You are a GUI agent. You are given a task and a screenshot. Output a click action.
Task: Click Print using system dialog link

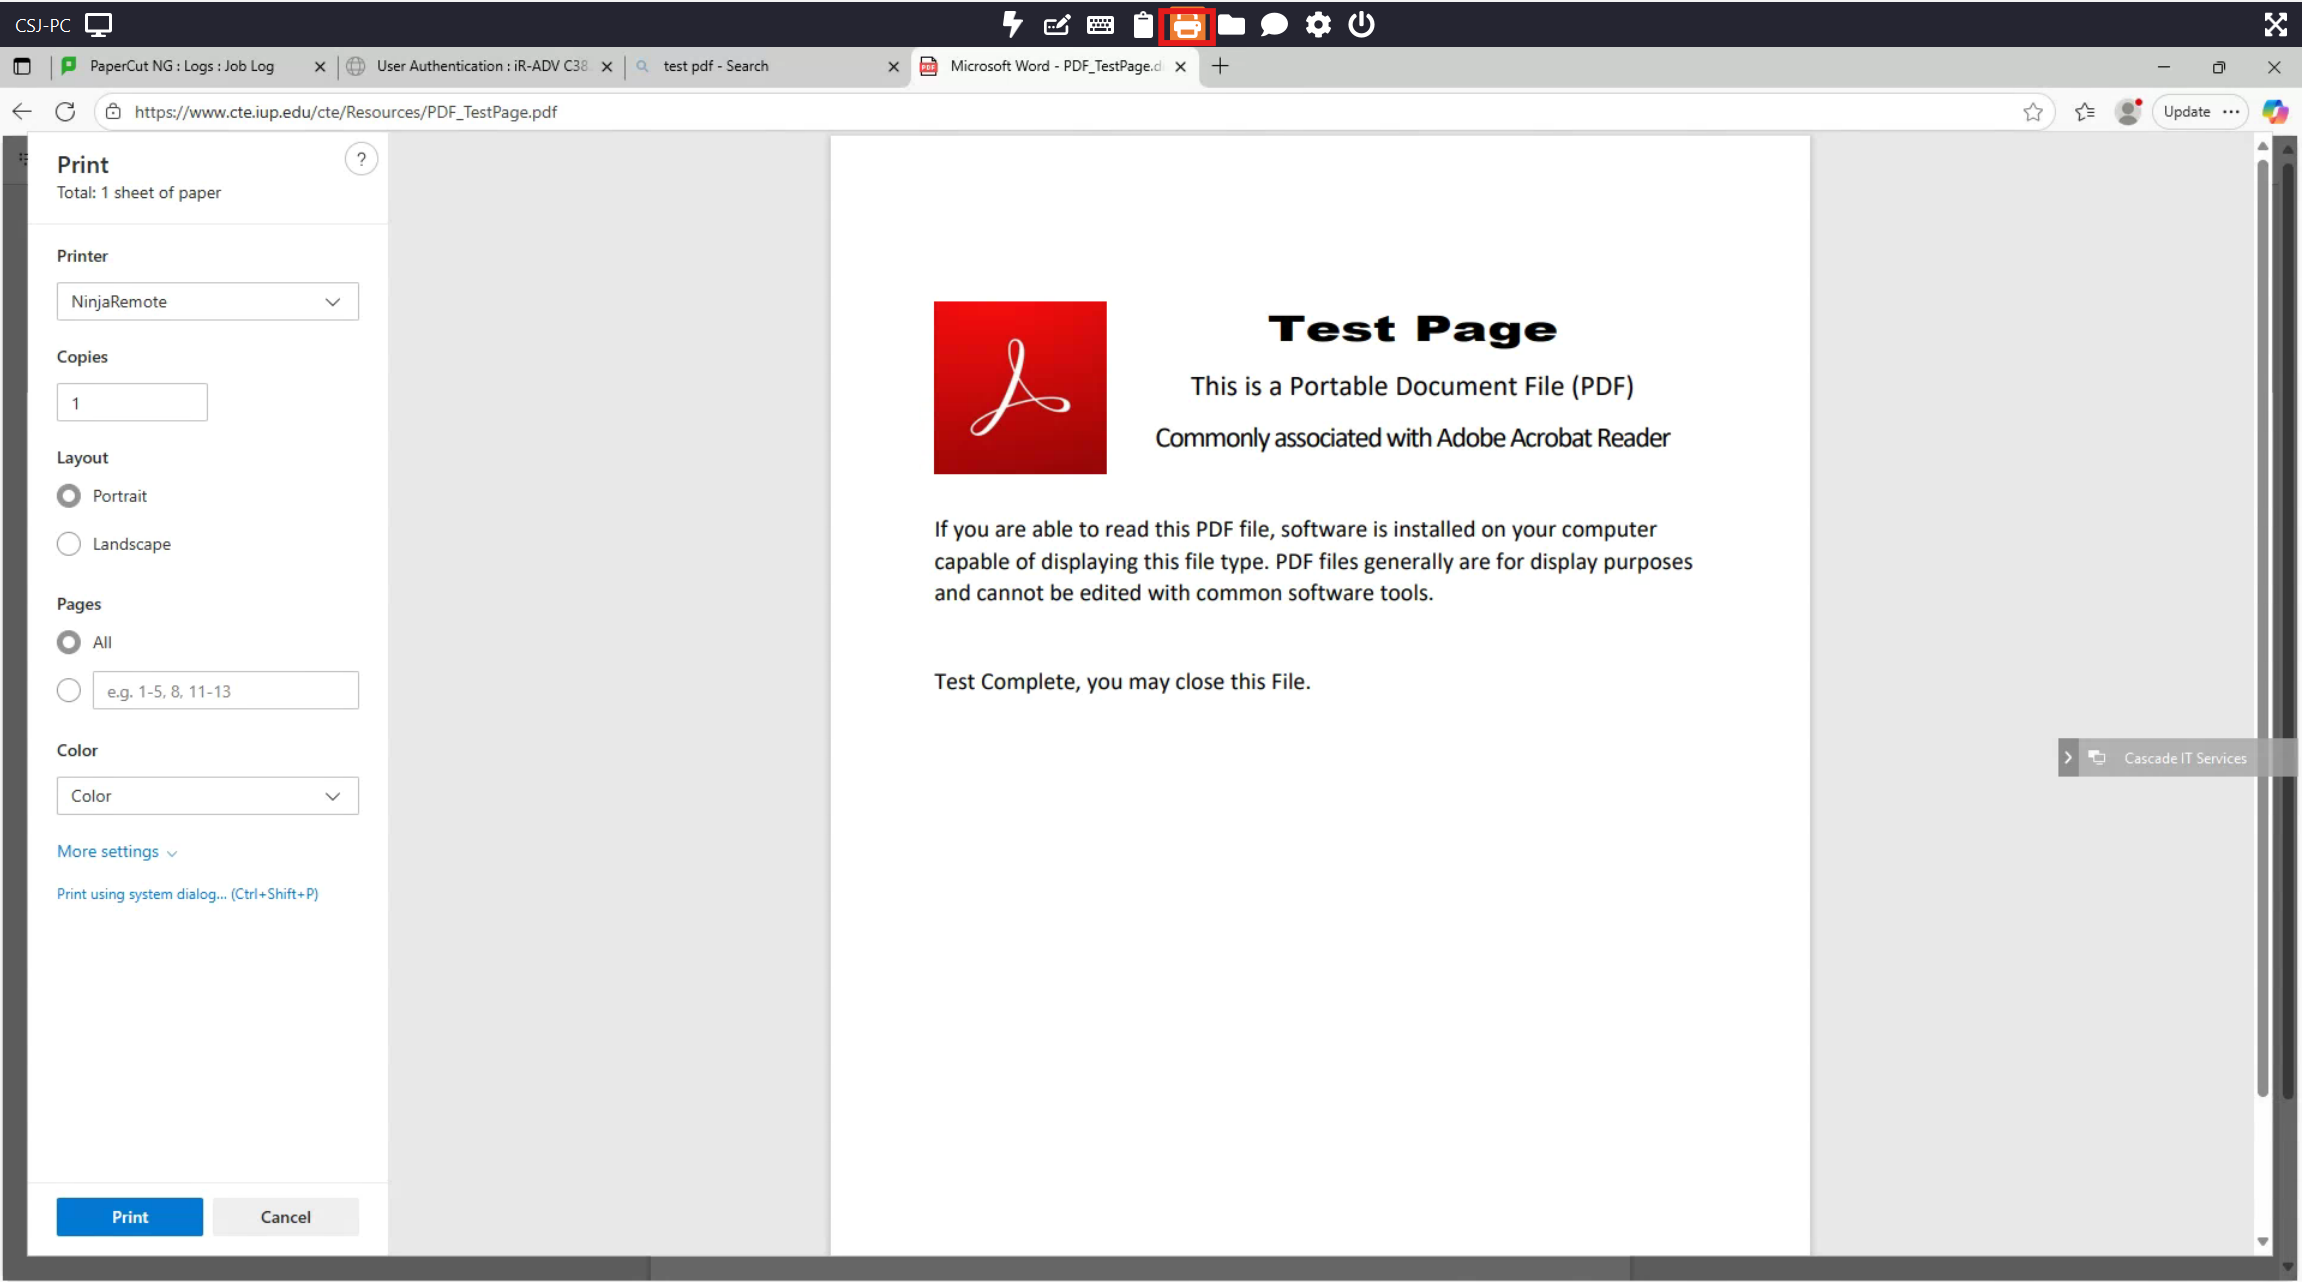[187, 894]
